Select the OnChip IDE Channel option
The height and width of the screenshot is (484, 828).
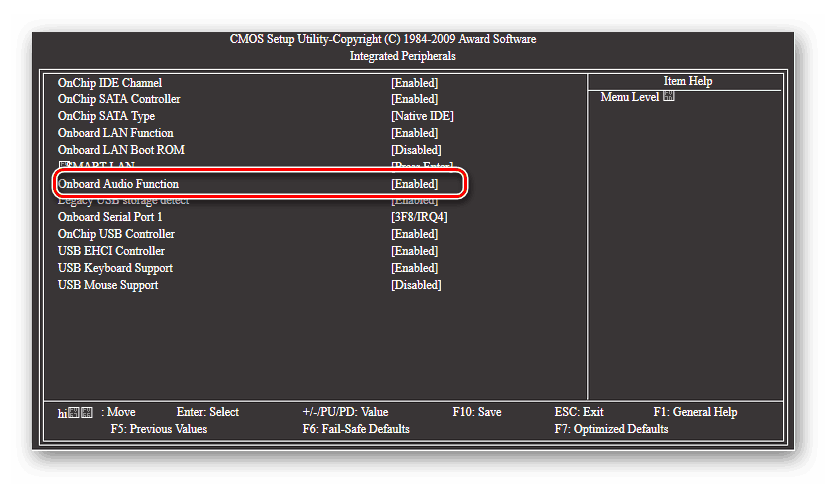pos(110,82)
